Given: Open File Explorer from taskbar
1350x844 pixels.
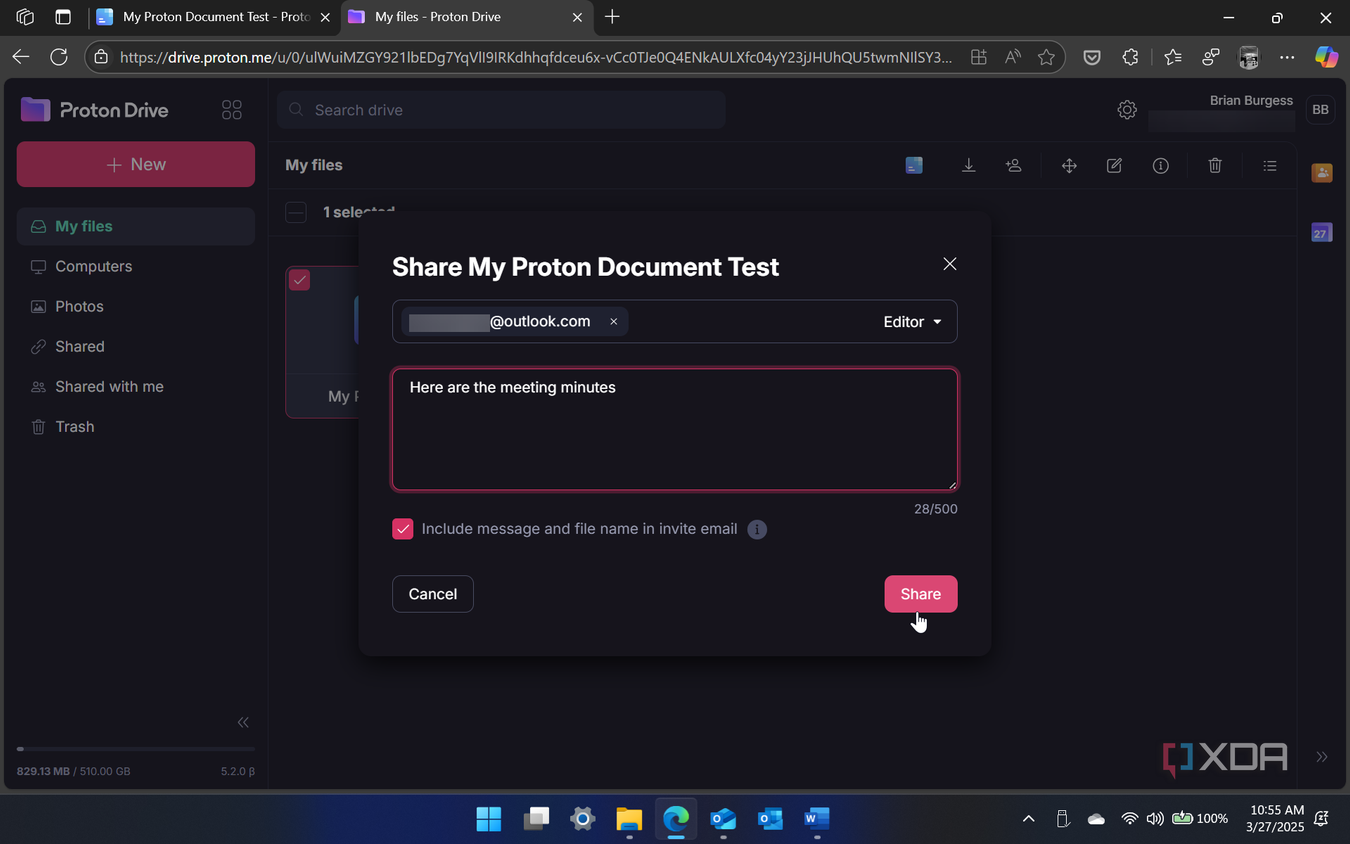Looking at the screenshot, I should pos(629,819).
